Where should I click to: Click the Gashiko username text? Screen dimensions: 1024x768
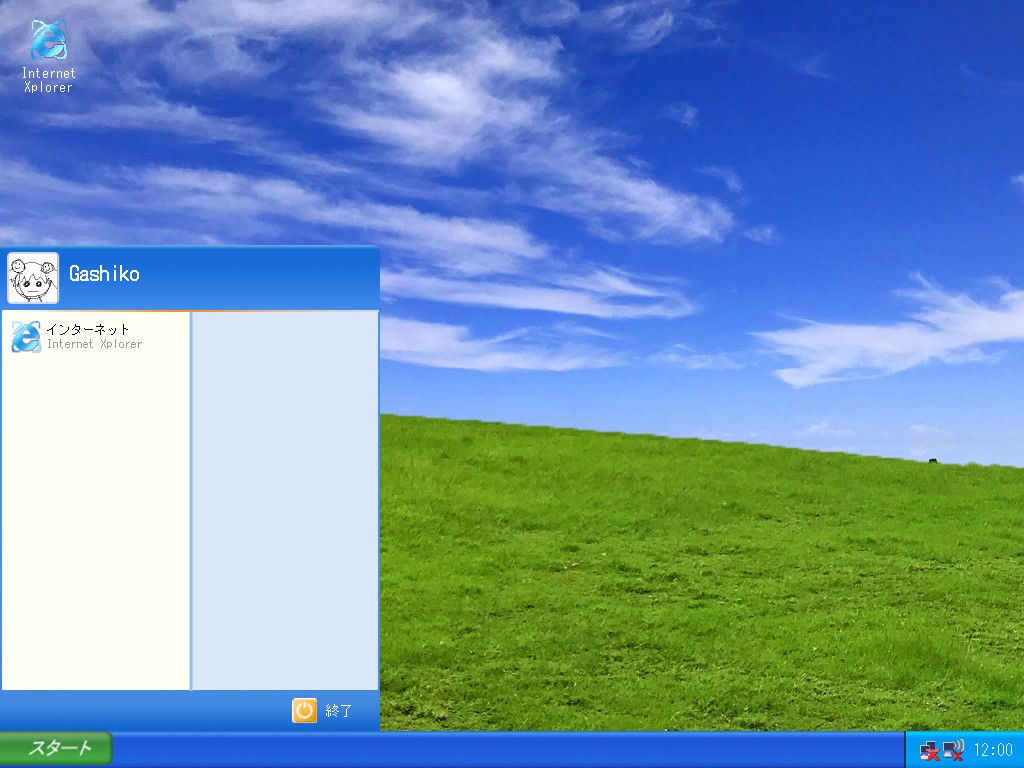click(x=104, y=274)
